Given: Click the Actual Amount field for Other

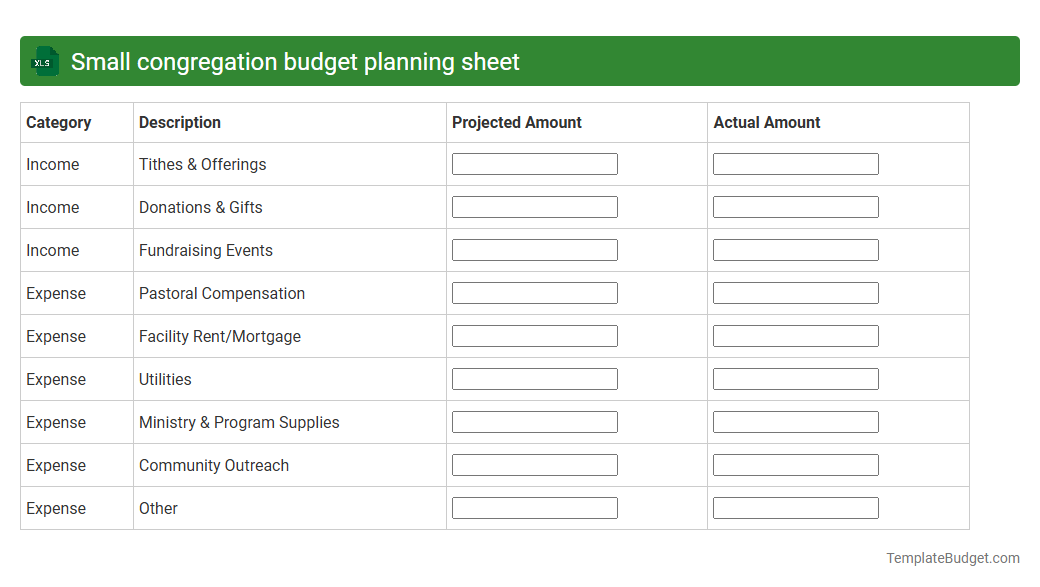Looking at the screenshot, I should pos(795,507).
